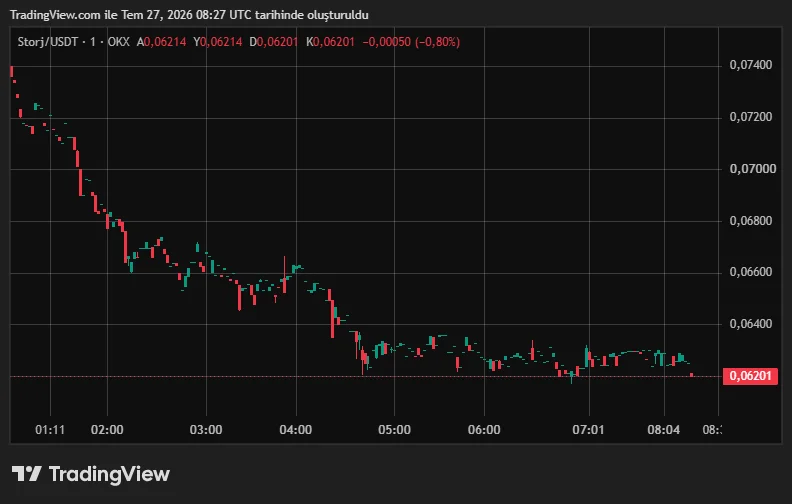The height and width of the screenshot is (504, 792).
Task: Click the 0,06600 price axis label
Action: click(751, 272)
